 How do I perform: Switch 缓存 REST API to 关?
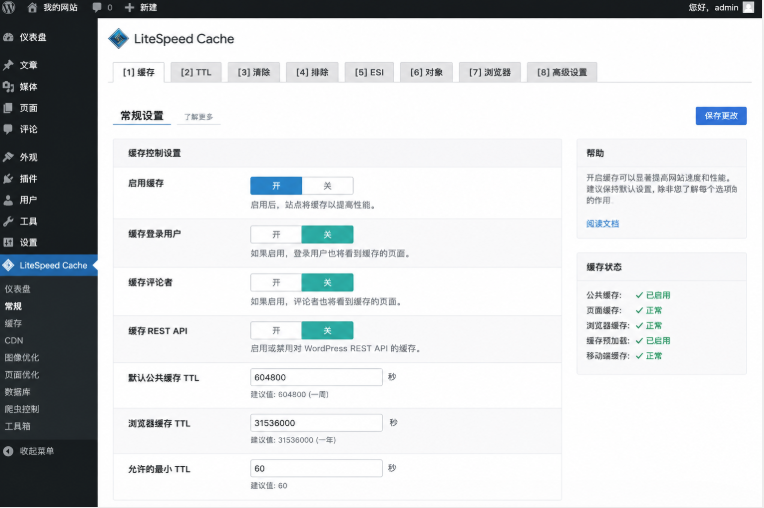327,330
